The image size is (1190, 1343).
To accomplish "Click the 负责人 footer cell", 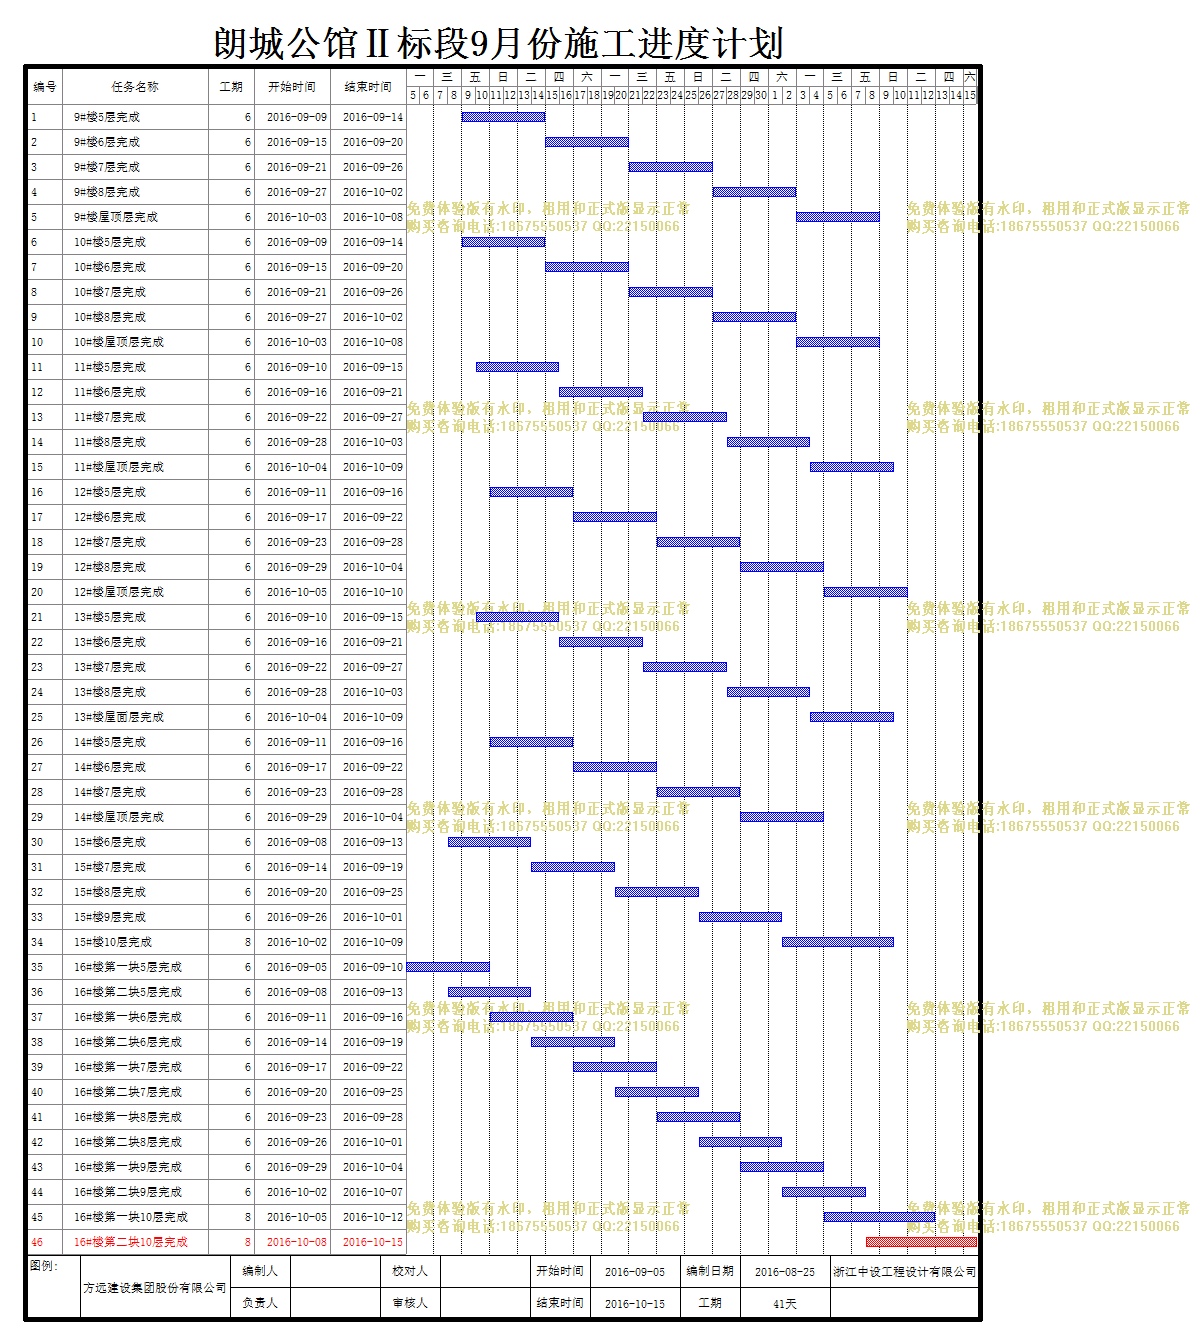I will coord(260,1303).
